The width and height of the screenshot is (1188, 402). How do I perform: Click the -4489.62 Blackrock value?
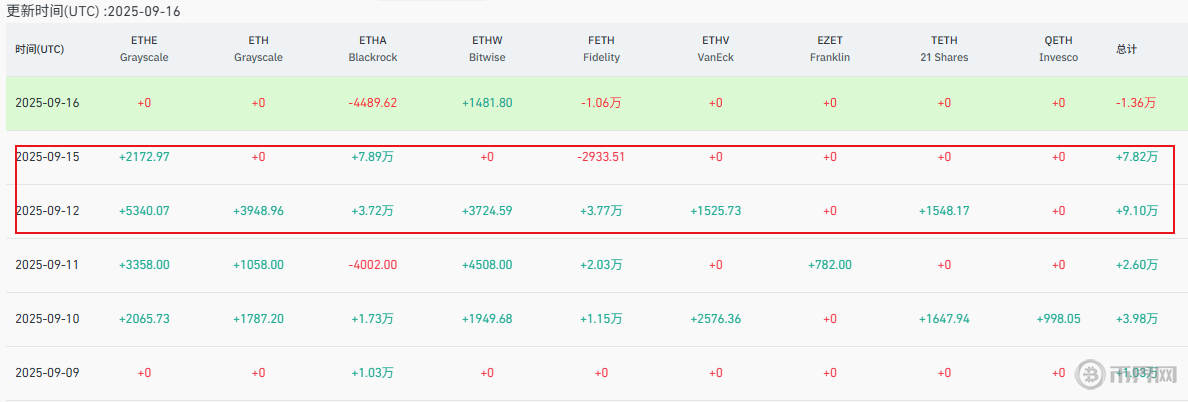[373, 103]
